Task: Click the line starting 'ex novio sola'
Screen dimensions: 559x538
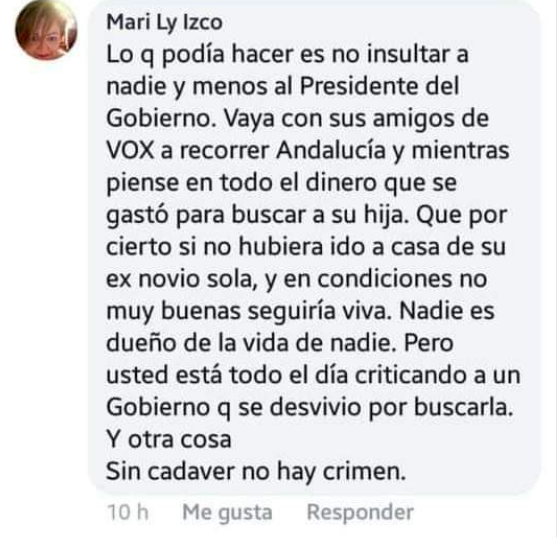Action: [297, 279]
